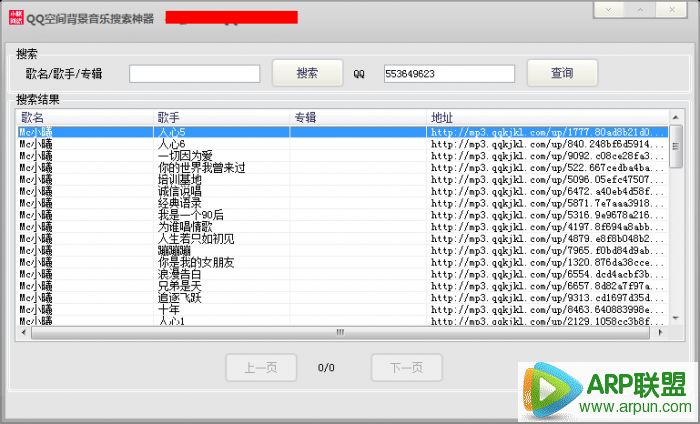
Task: Select the row 一切因为爱
Action: click(x=342, y=156)
